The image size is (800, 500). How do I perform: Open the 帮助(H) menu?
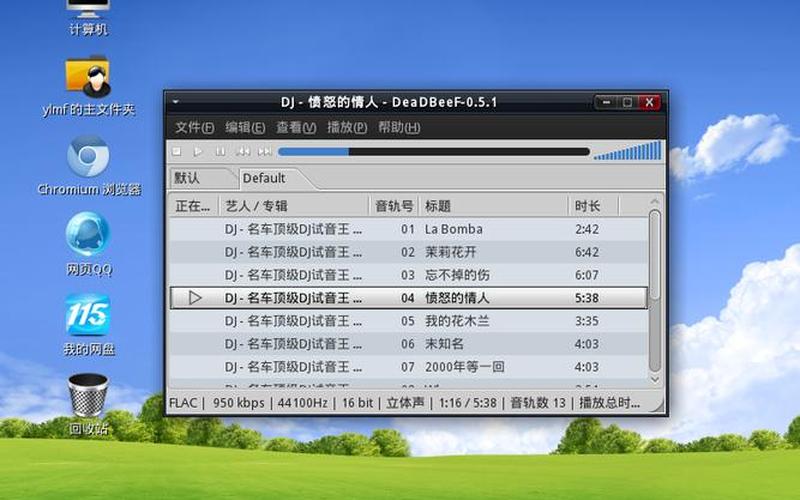pos(399,128)
